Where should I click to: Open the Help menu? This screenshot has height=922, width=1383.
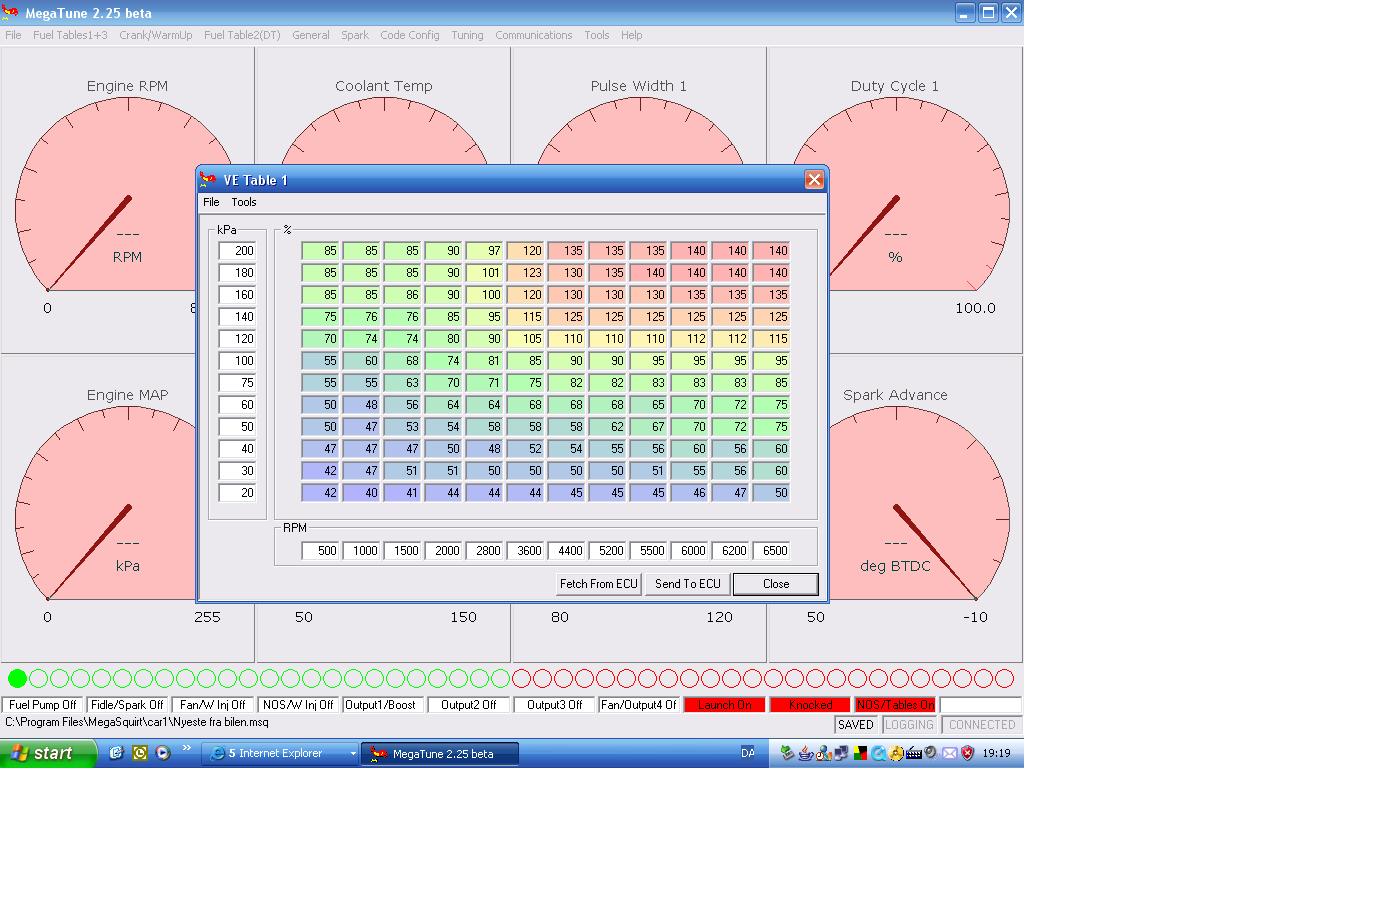pyautogui.click(x=631, y=35)
